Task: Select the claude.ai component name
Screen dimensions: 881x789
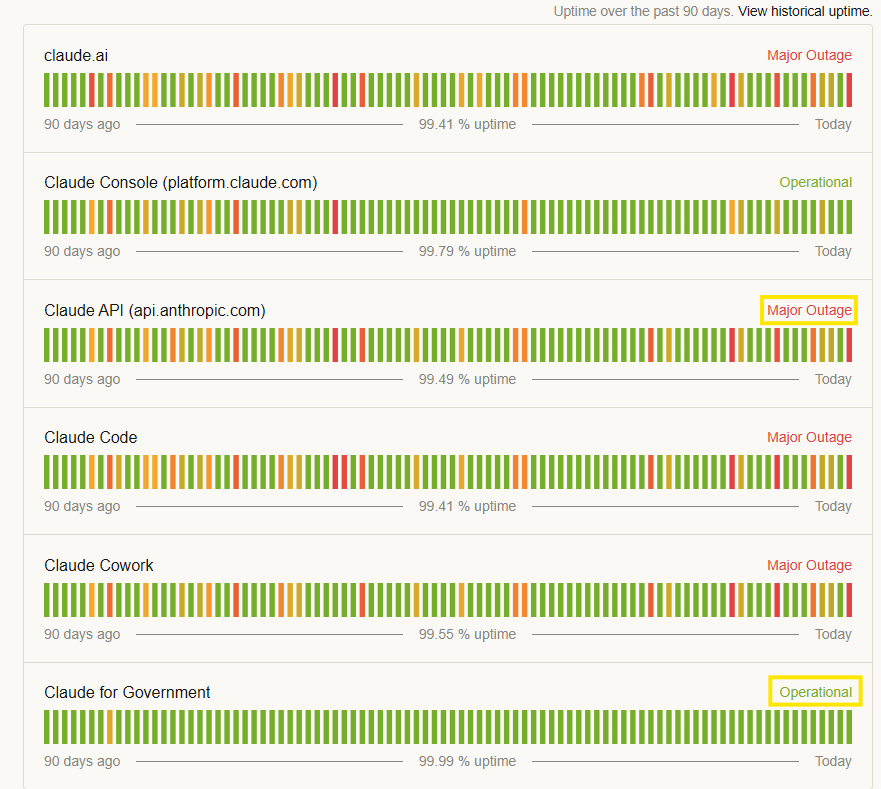Action: 76,56
